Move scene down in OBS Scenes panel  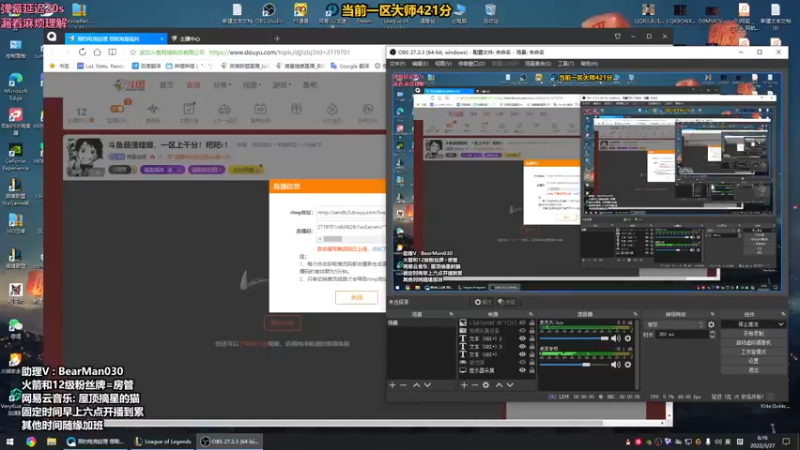click(x=428, y=385)
